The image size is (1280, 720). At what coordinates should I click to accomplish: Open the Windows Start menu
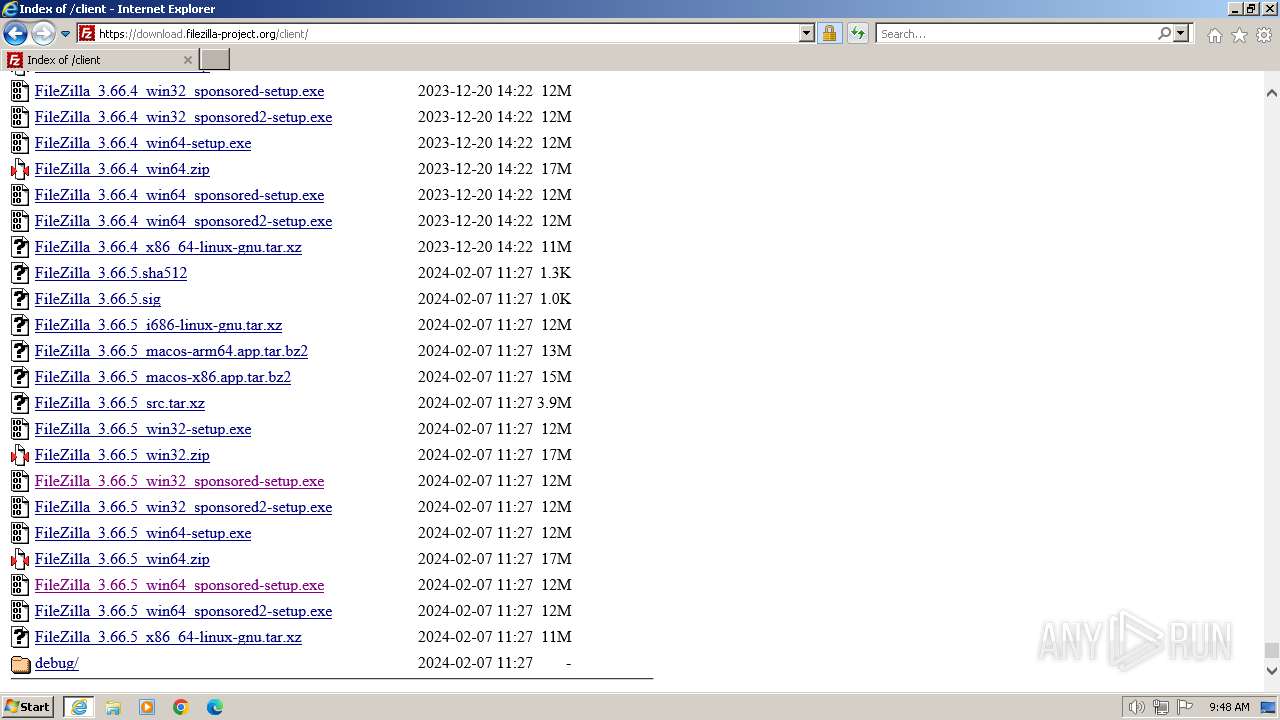pos(28,706)
